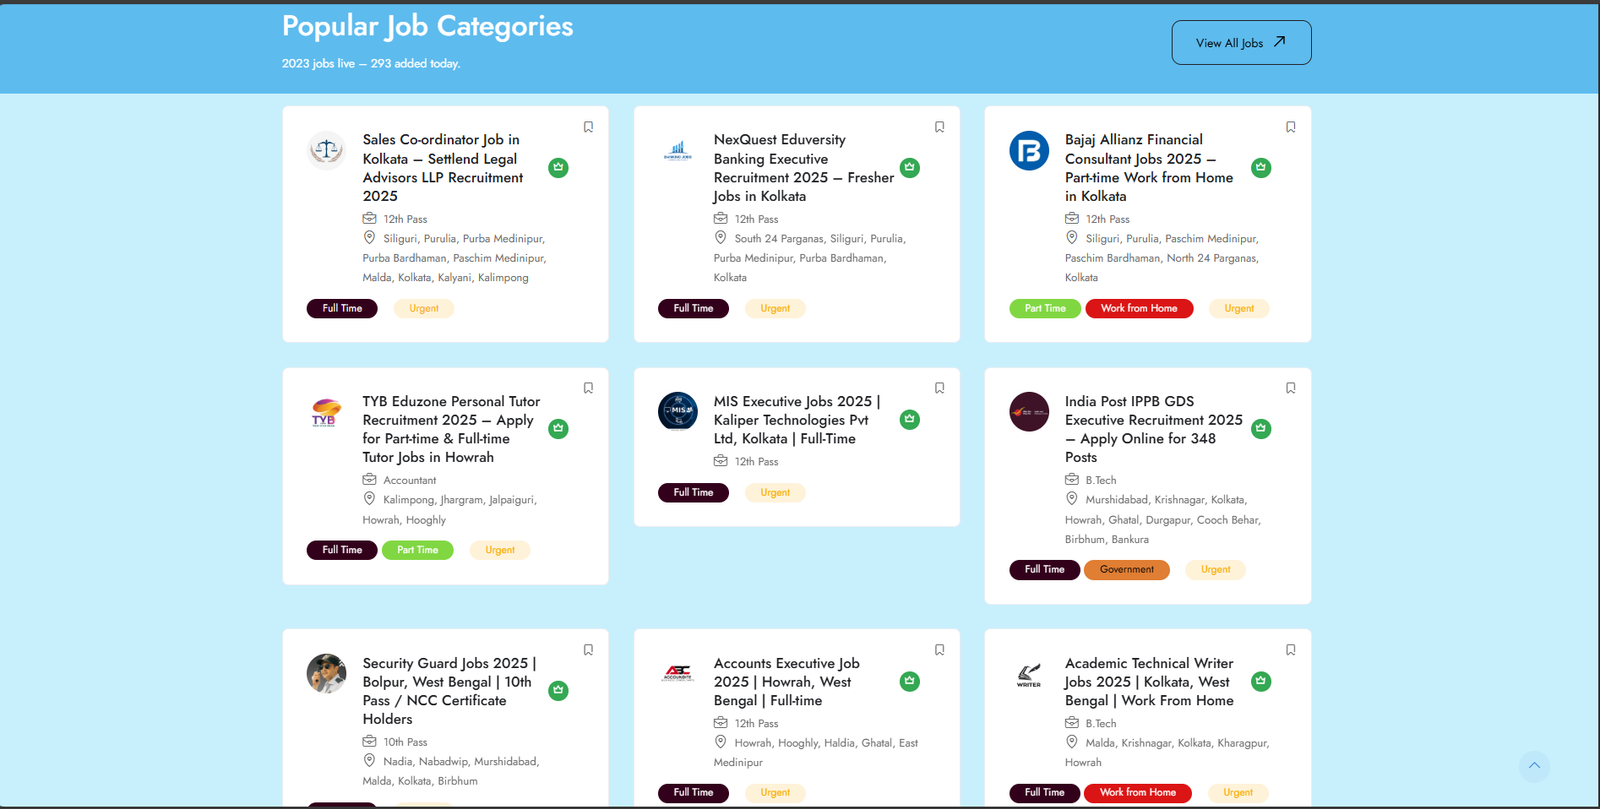Bookmark the Accounts Executive Job card

(x=939, y=650)
